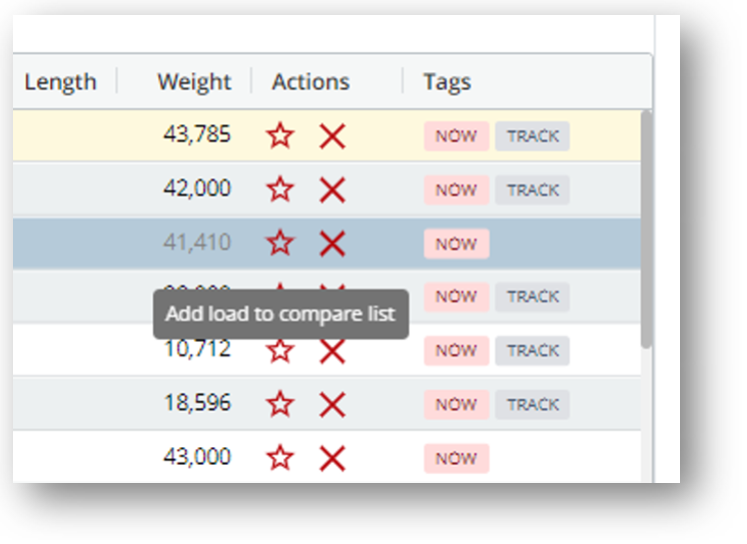
Task: Remove the 18,596 weight load
Action: [x=332, y=404]
